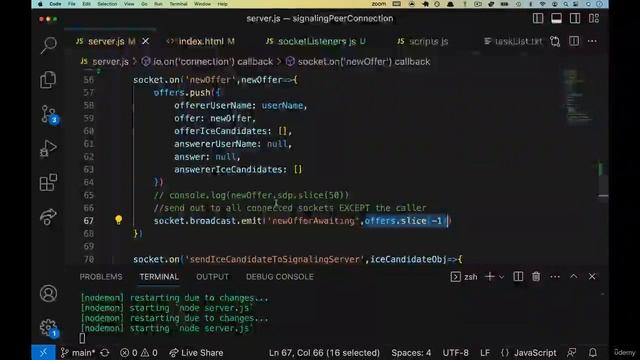Screen dimensions: 640x360
Task: Switch to the index.html tab
Action: pos(201,41)
